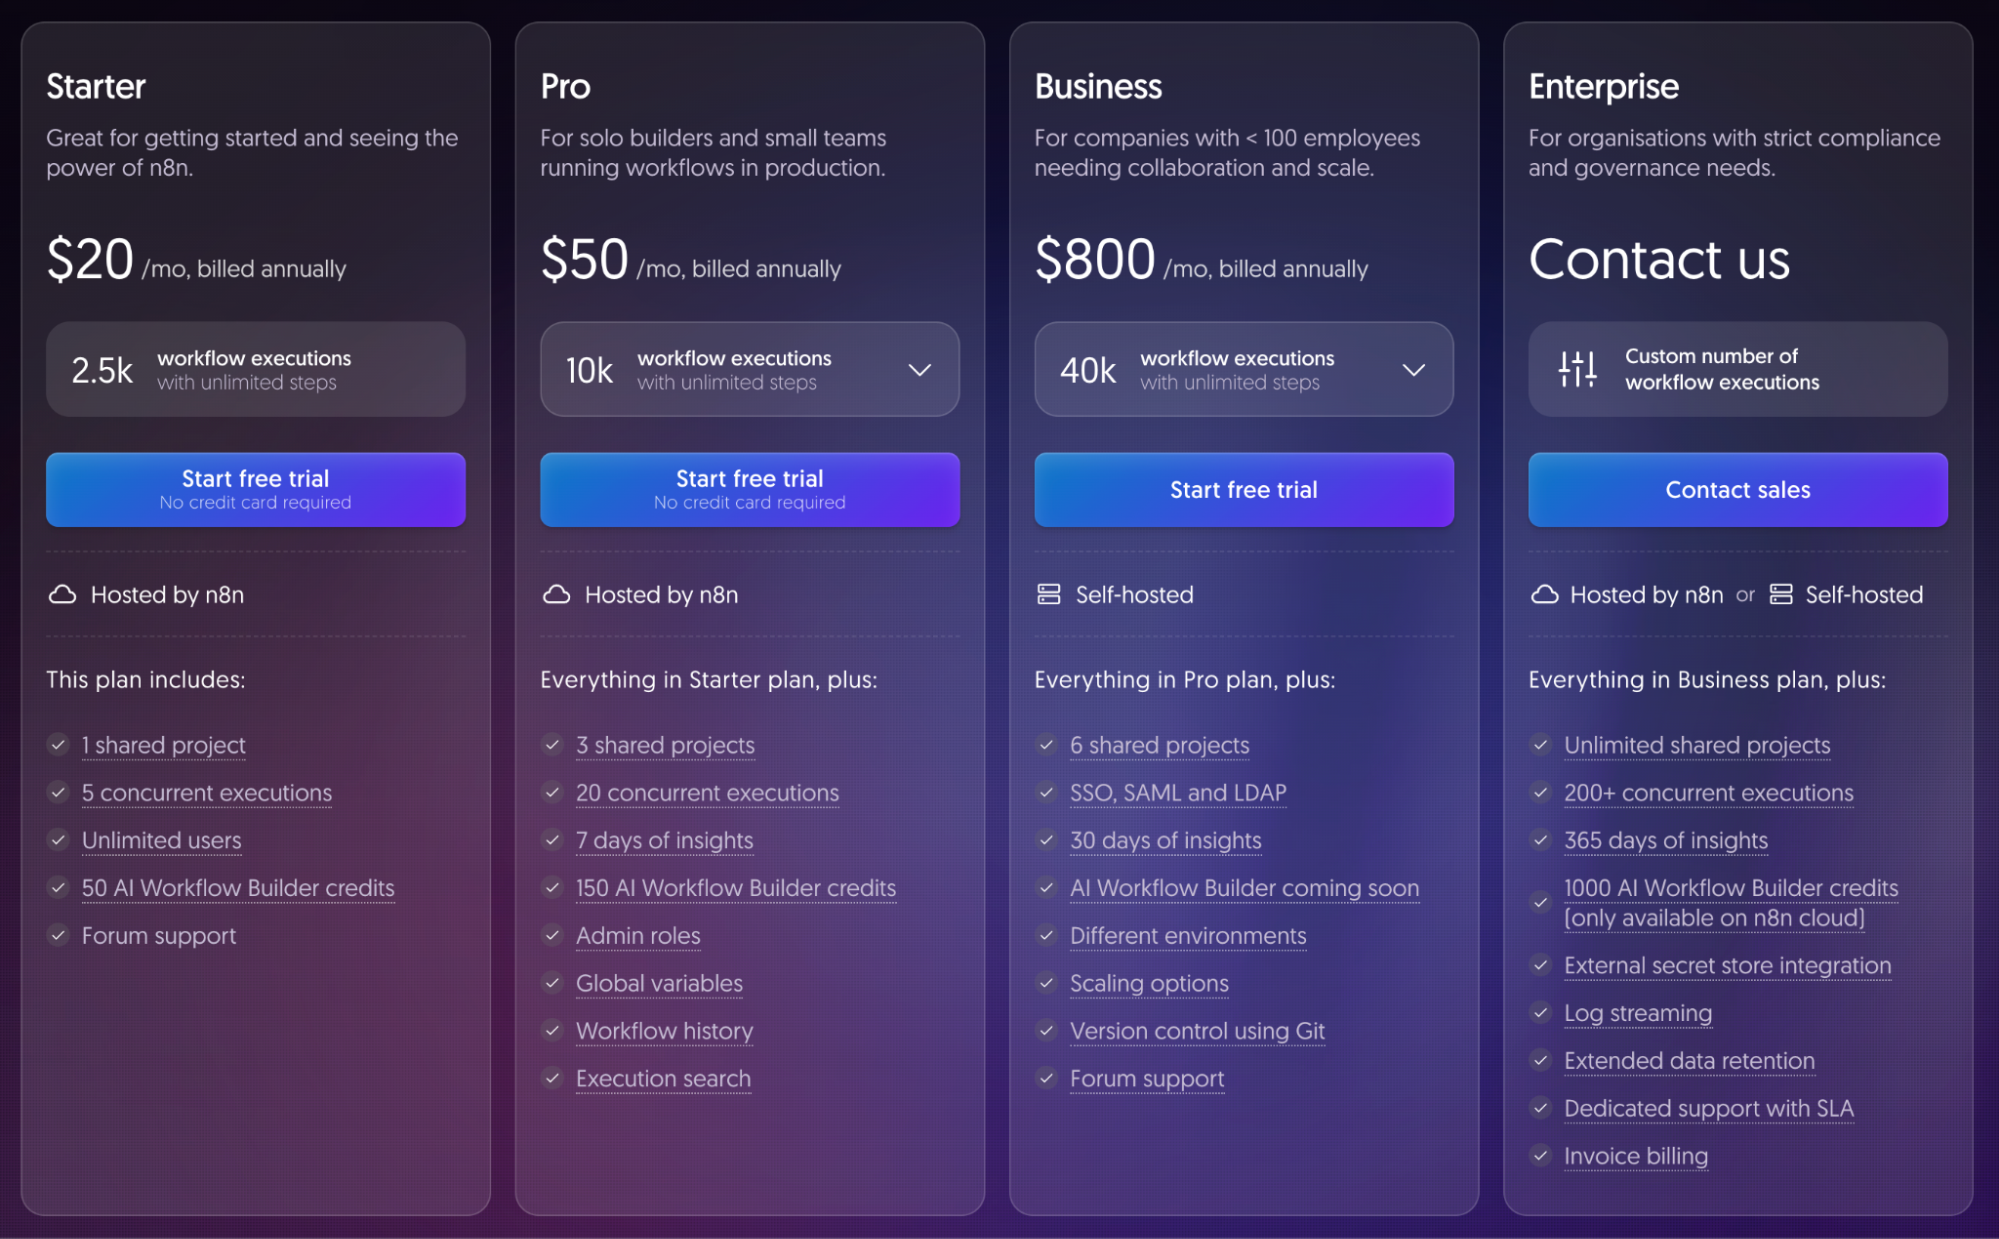
Task: Click the cloud Hosted by n8n icon under Starter
Action: (62, 594)
